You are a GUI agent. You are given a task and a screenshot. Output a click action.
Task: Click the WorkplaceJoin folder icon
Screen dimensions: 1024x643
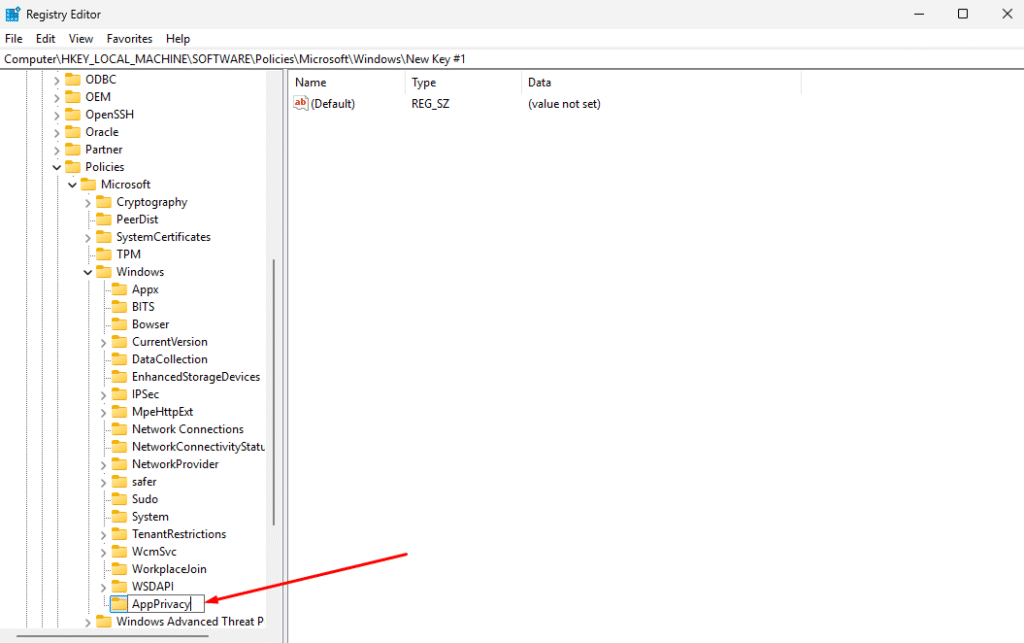119,569
